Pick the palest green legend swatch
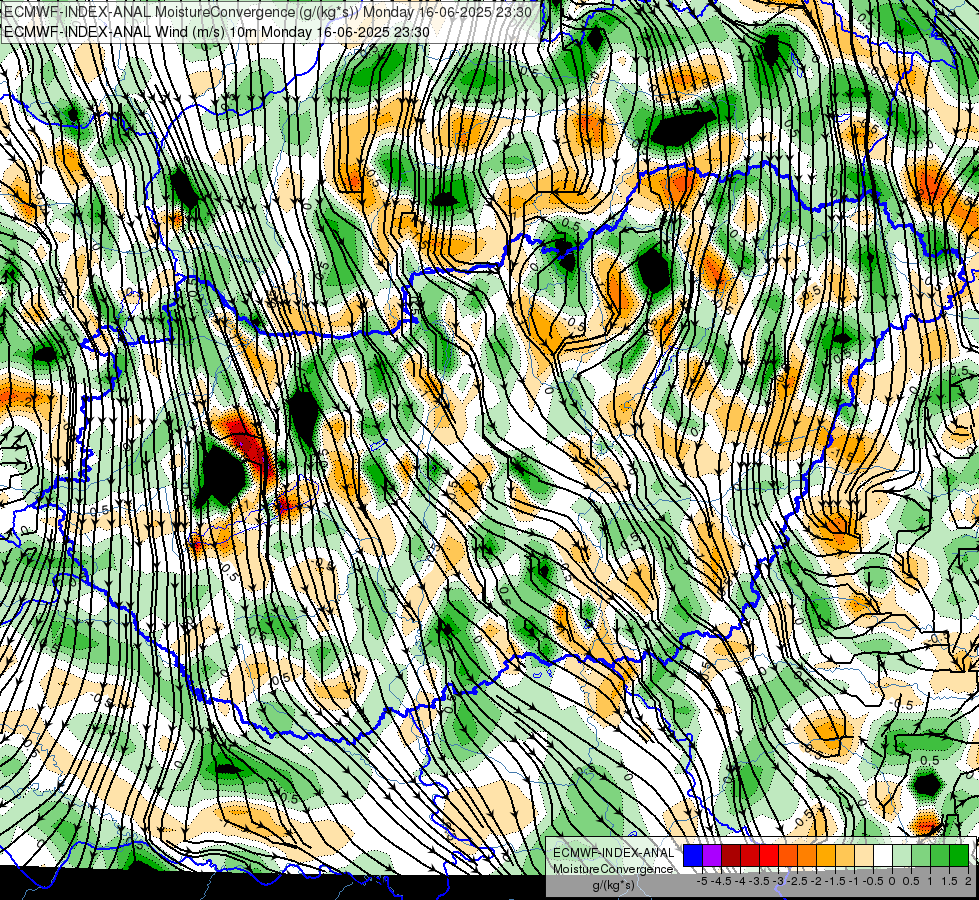 point(902,856)
